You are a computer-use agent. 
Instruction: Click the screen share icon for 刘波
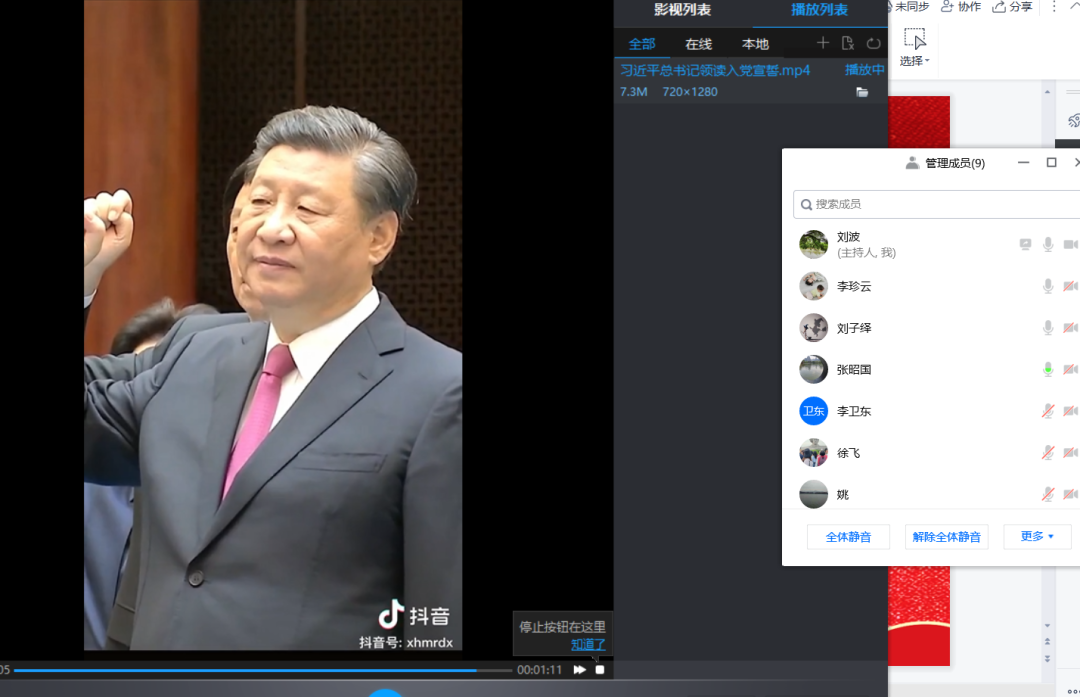1025,244
